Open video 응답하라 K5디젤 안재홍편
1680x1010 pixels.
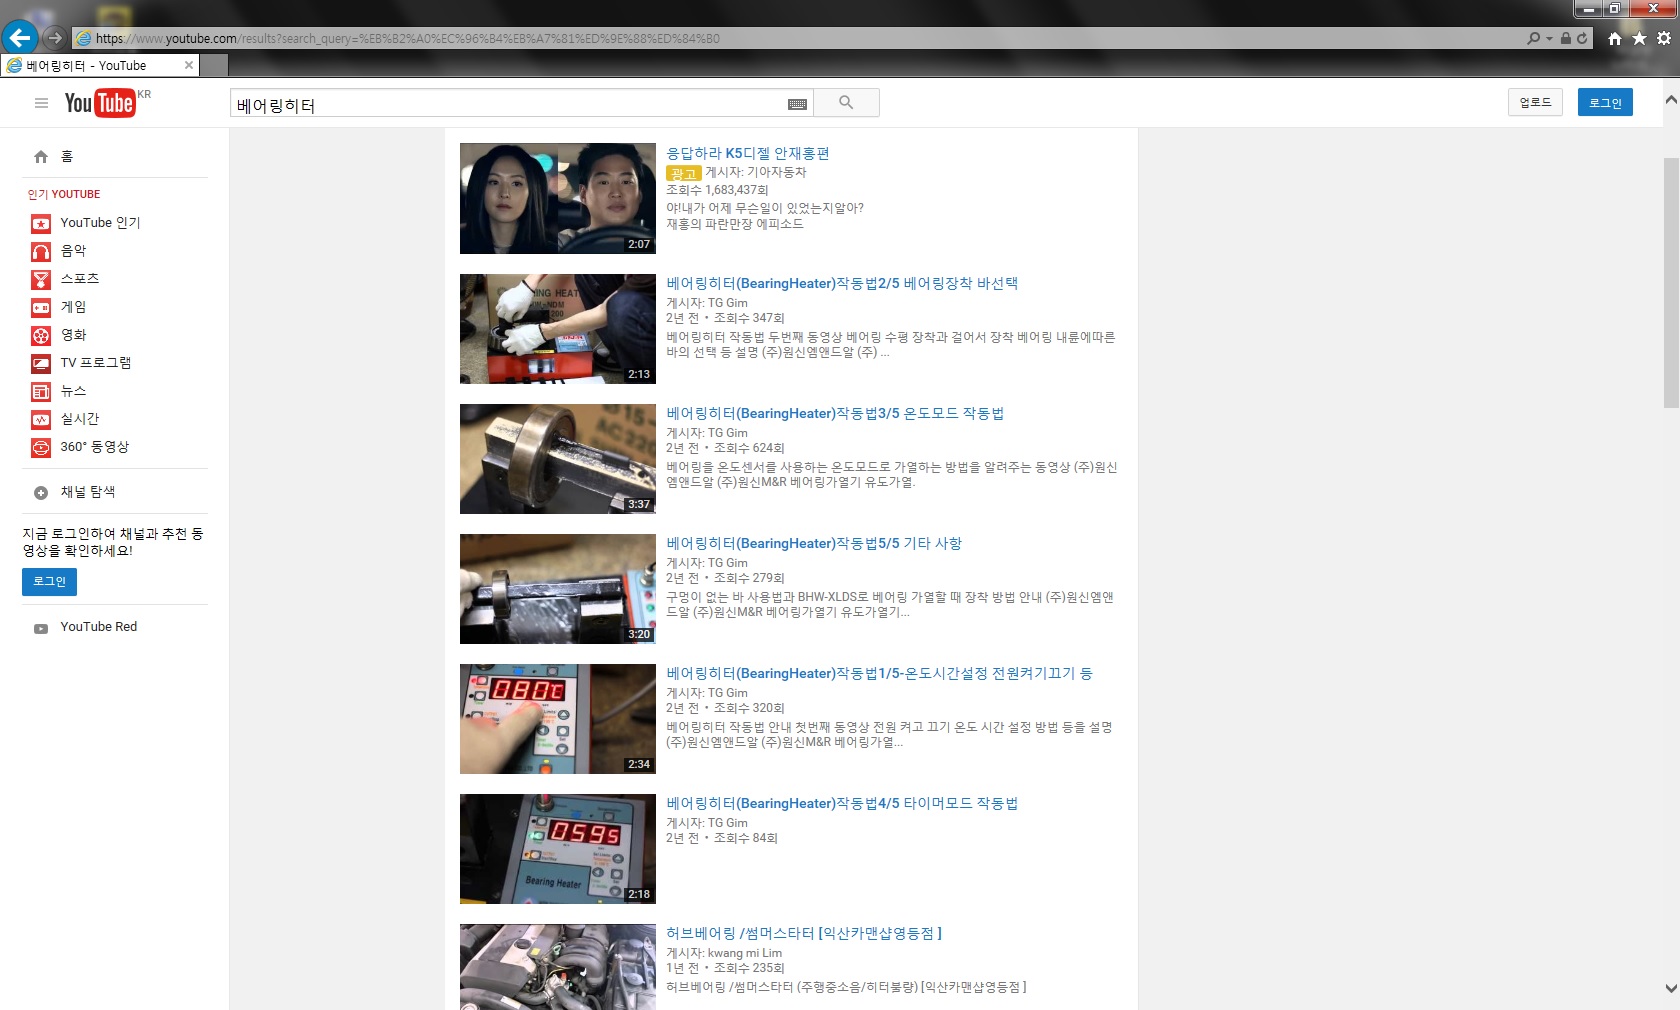(748, 153)
